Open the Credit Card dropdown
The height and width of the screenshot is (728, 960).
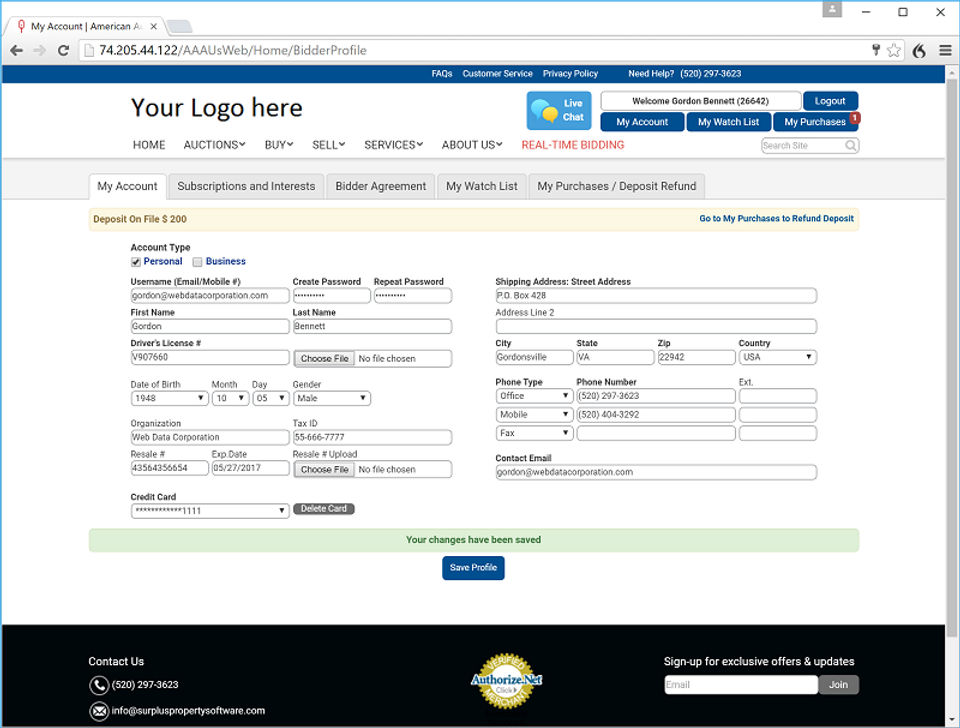click(x=210, y=511)
